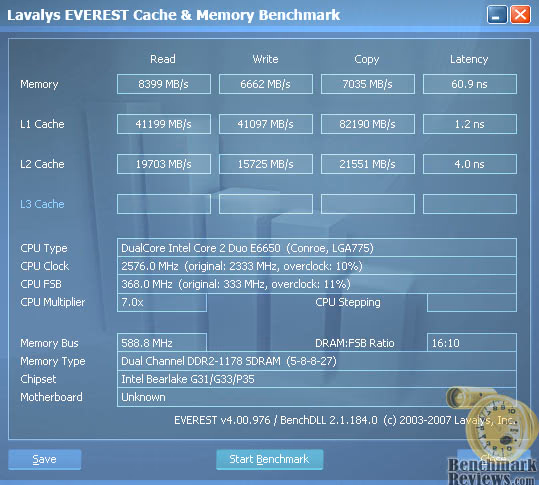Click the CPU FSB field 368.0 MHz
This screenshot has height=485, width=539.
point(317,284)
